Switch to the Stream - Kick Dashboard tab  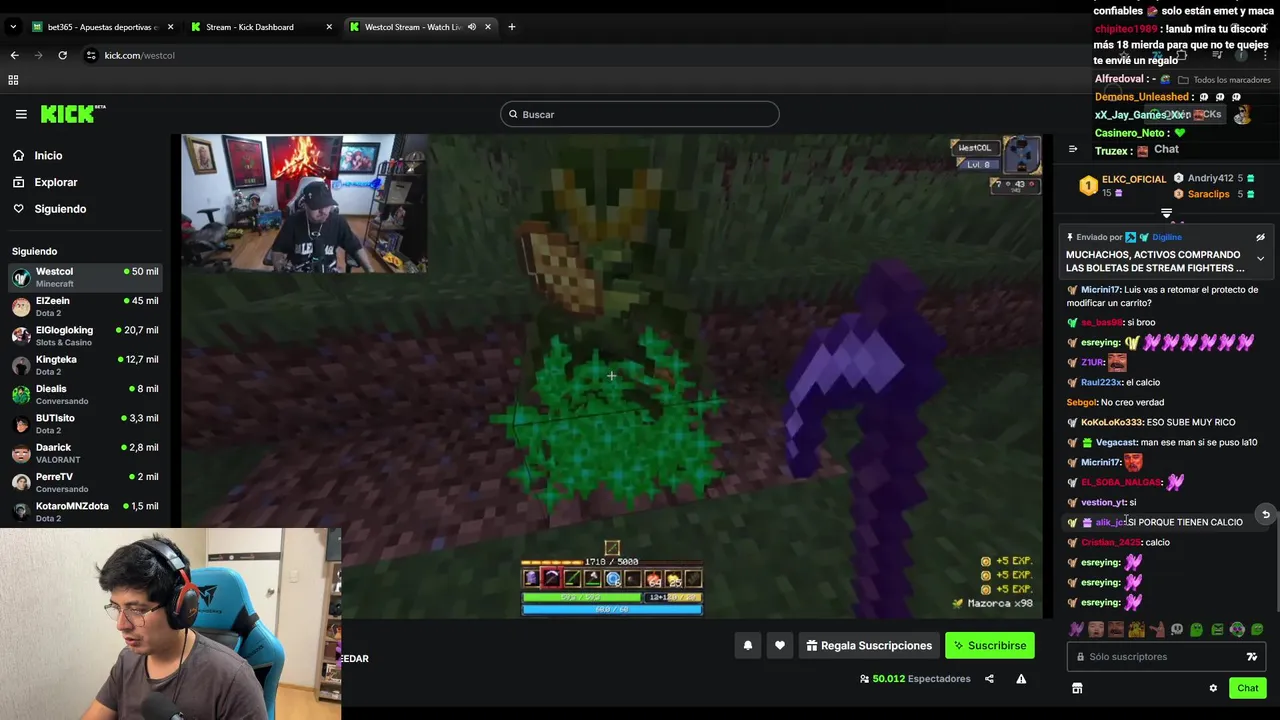(x=260, y=27)
